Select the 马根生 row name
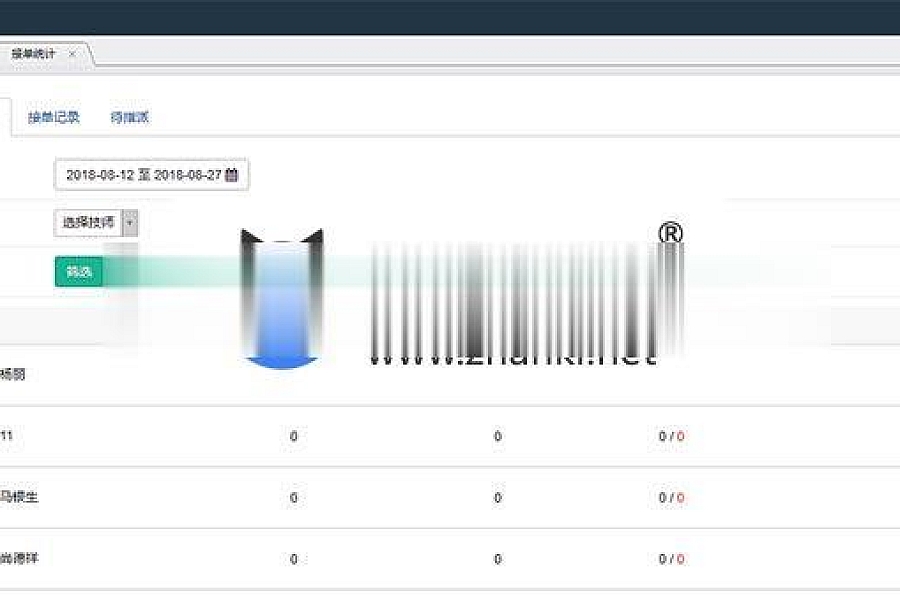The image size is (900, 600). click(19, 497)
